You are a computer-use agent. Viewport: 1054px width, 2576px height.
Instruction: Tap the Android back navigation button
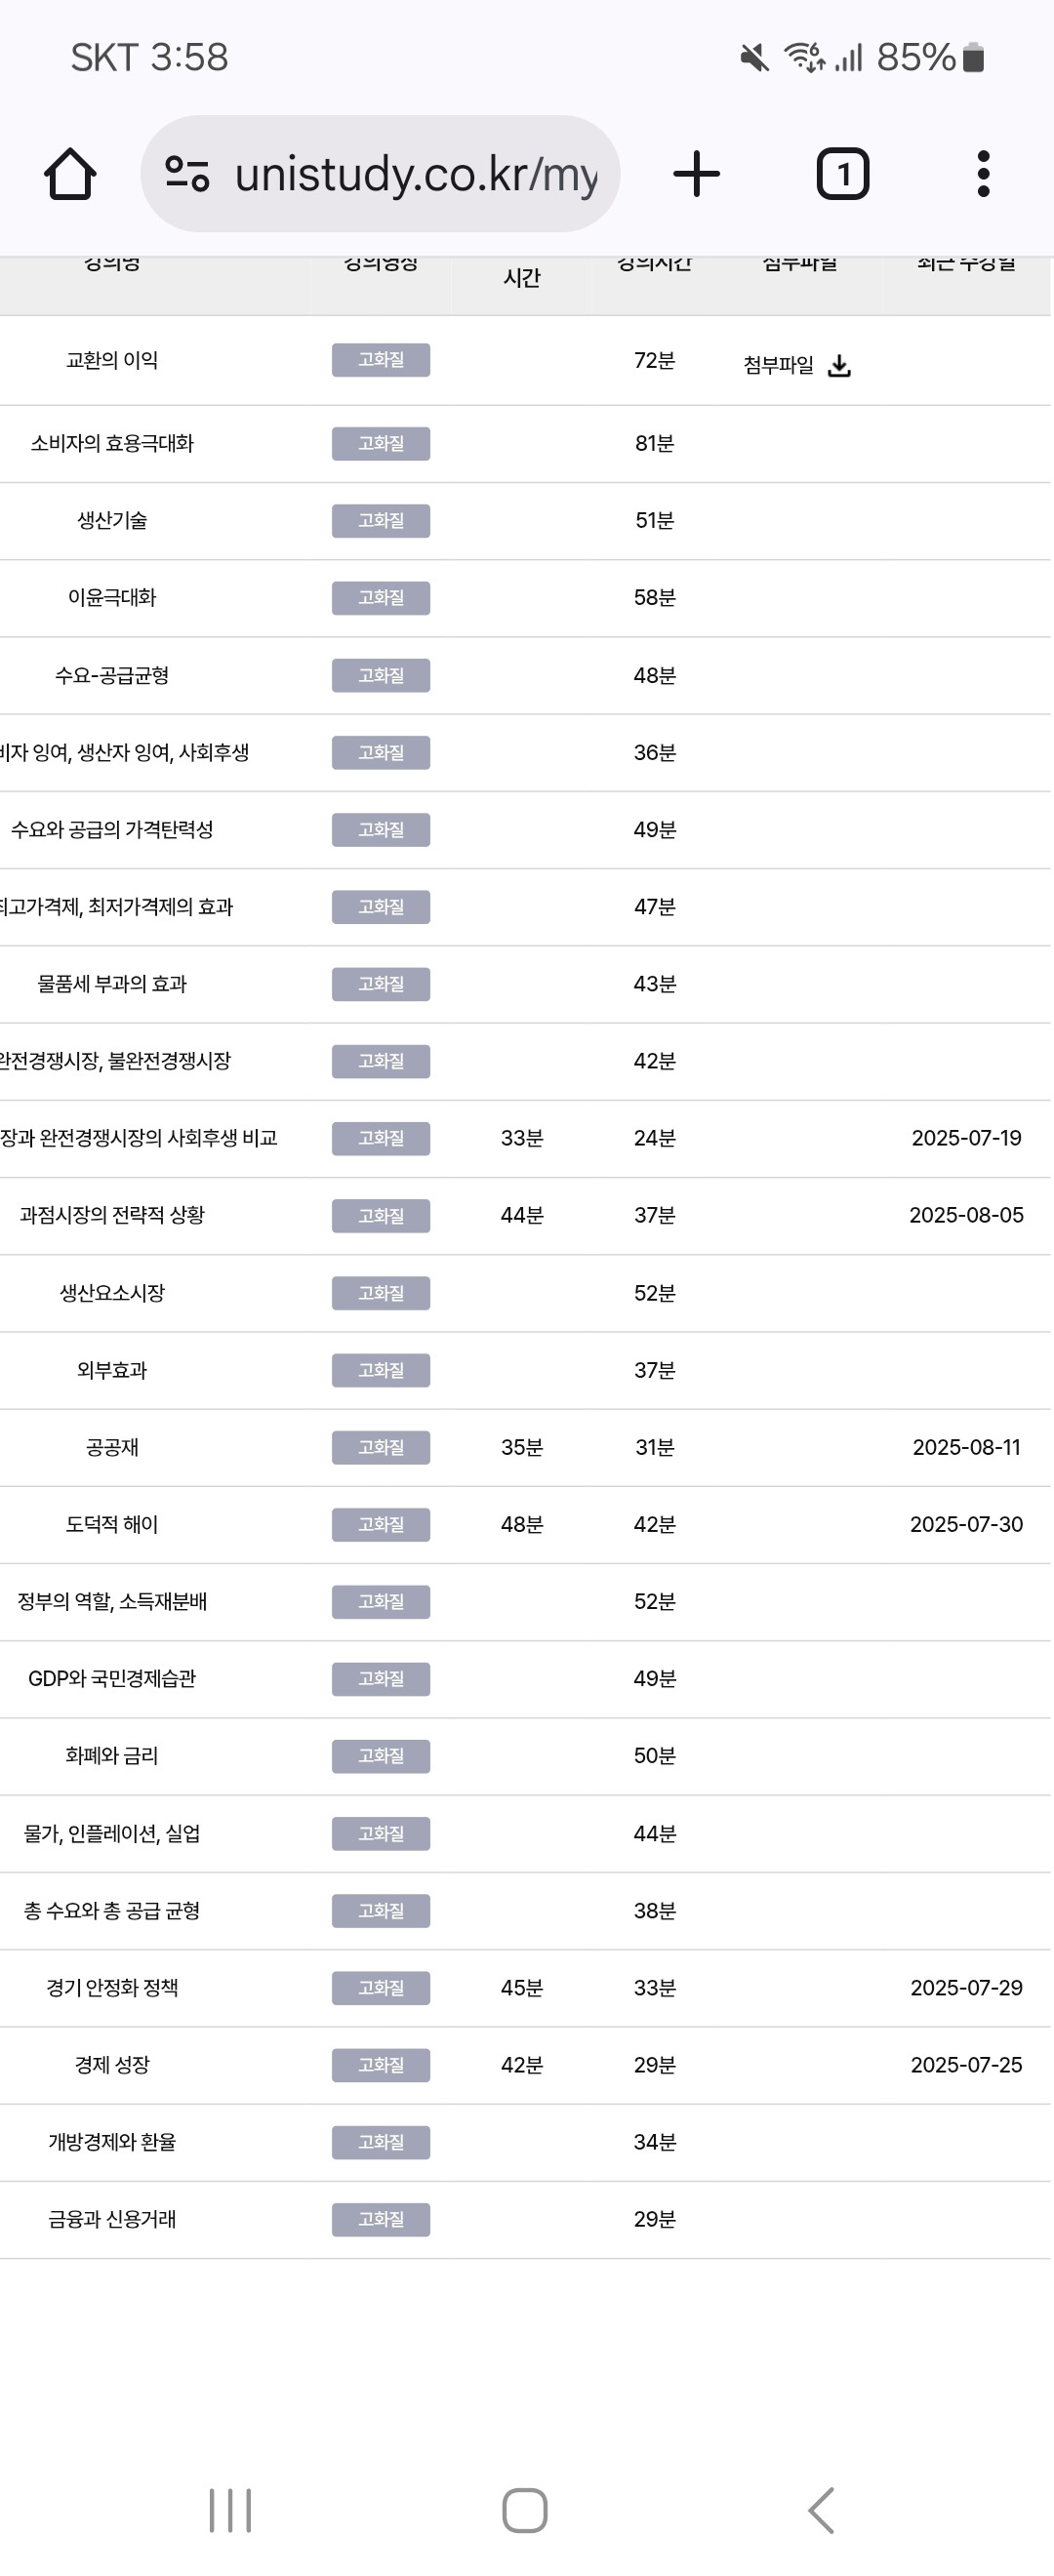(822, 2508)
